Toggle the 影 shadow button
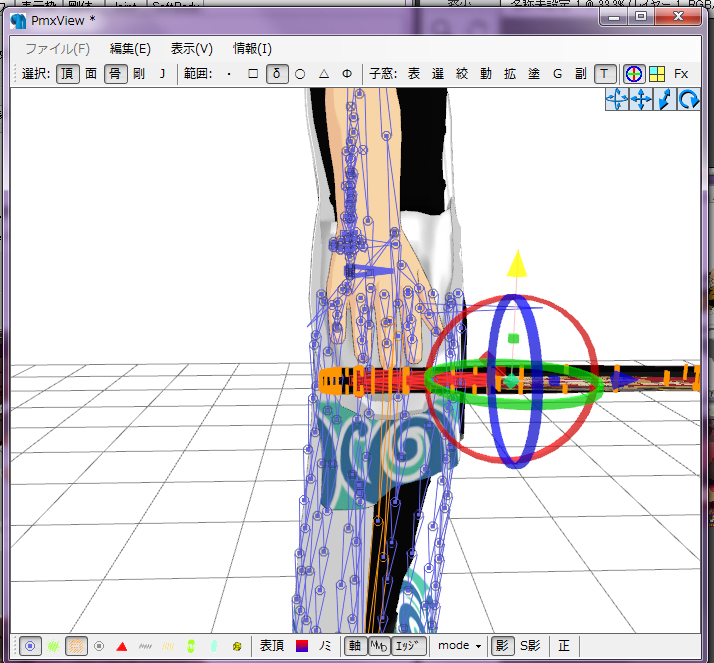The image size is (714, 663). (x=502, y=646)
